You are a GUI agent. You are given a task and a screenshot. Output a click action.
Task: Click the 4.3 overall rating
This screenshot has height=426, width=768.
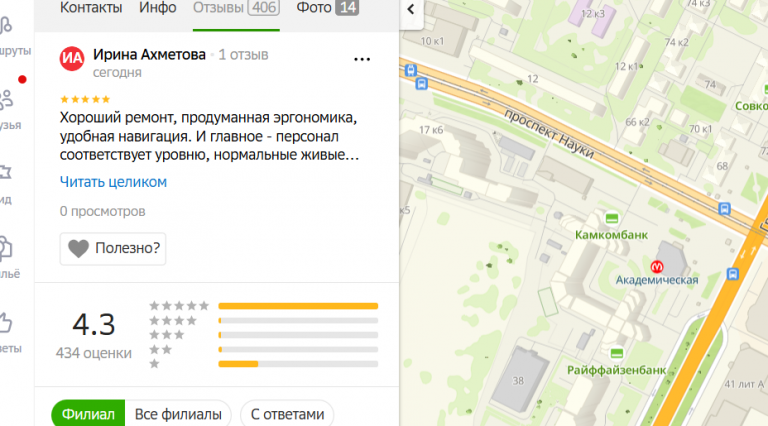point(94,325)
